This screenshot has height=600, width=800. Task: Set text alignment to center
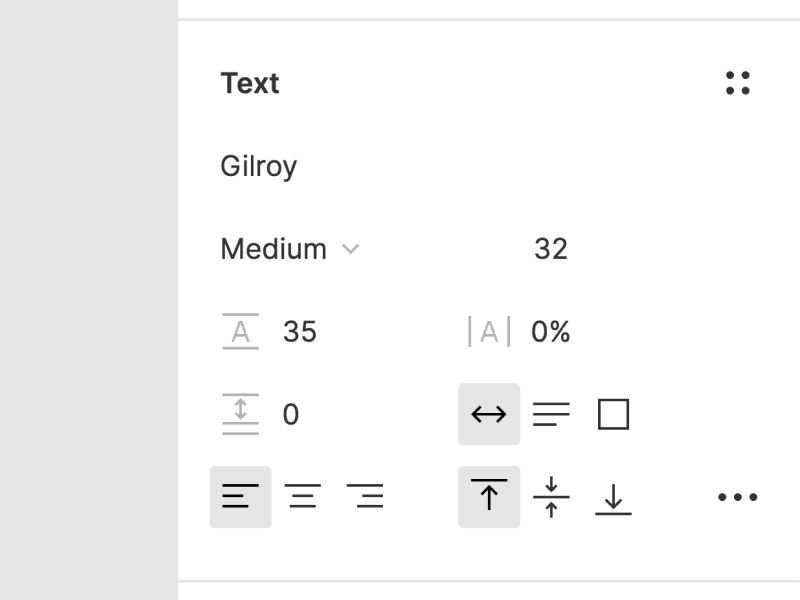click(303, 495)
